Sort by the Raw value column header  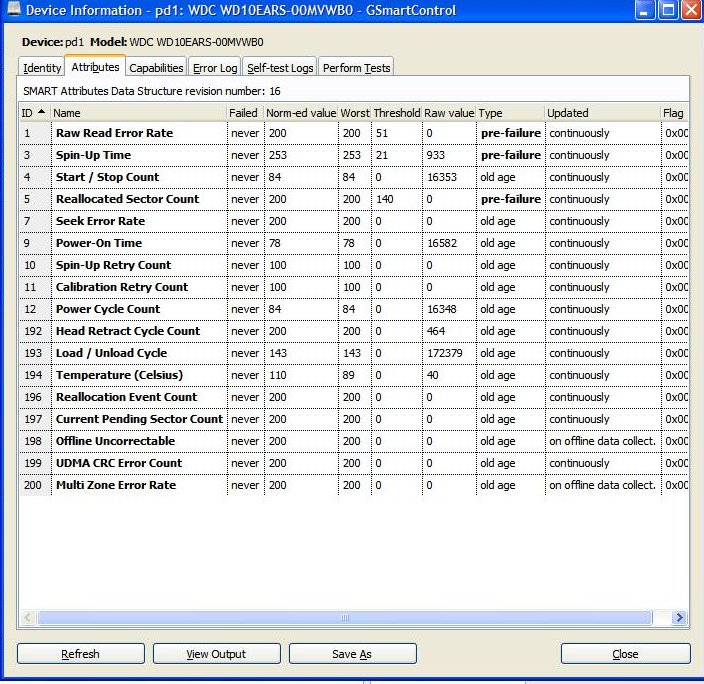coord(449,113)
